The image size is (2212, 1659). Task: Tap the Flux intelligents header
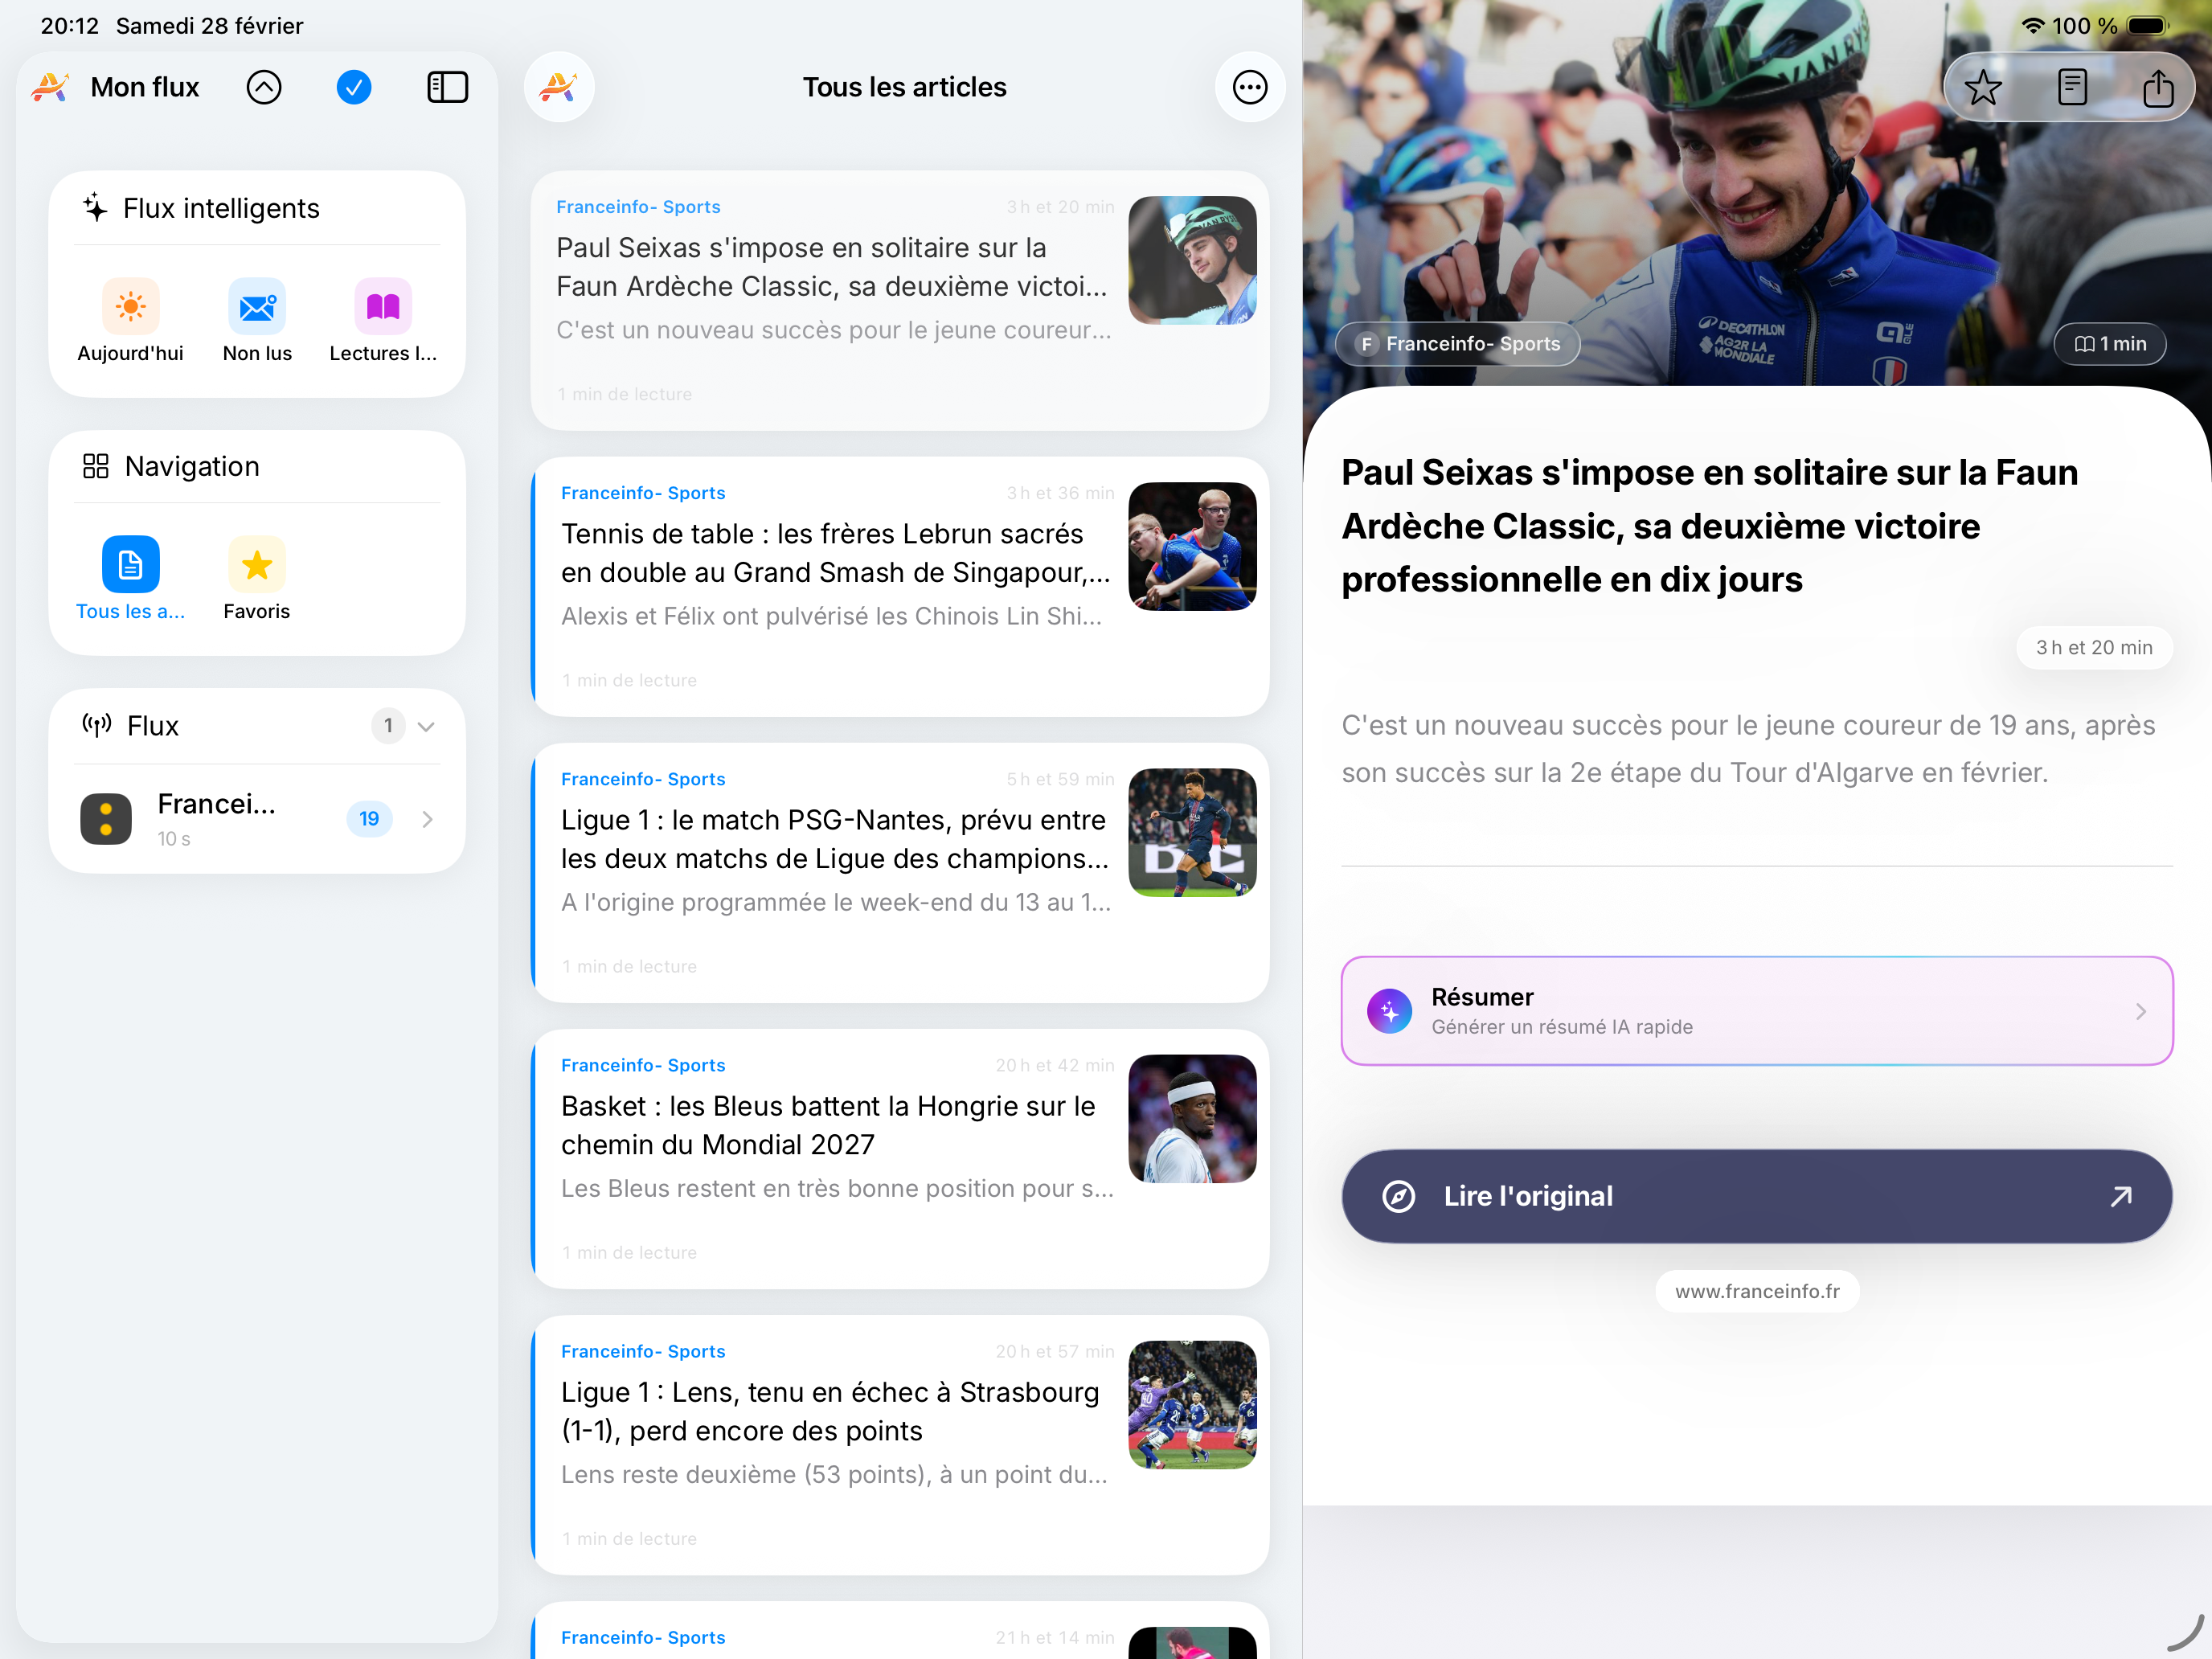tap(201, 208)
